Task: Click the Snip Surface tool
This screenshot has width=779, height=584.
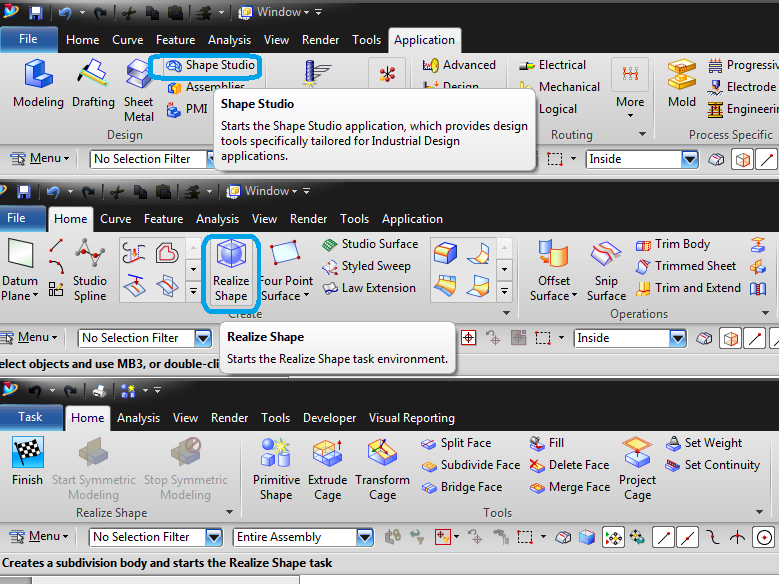Action: 606,270
